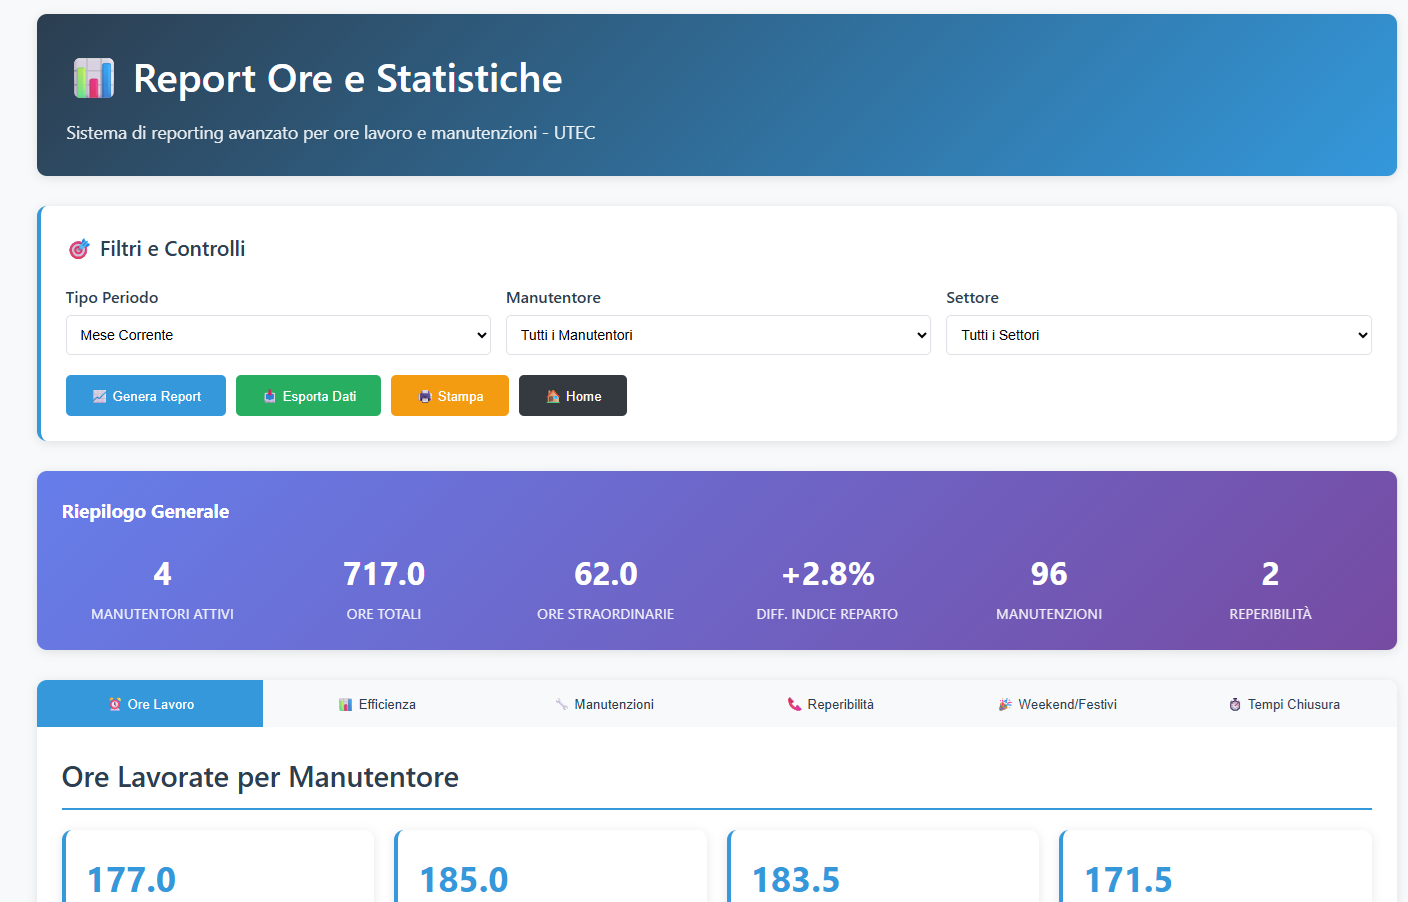
Task: Open the Tipo Periodo dropdown
Action: (278, 335)
